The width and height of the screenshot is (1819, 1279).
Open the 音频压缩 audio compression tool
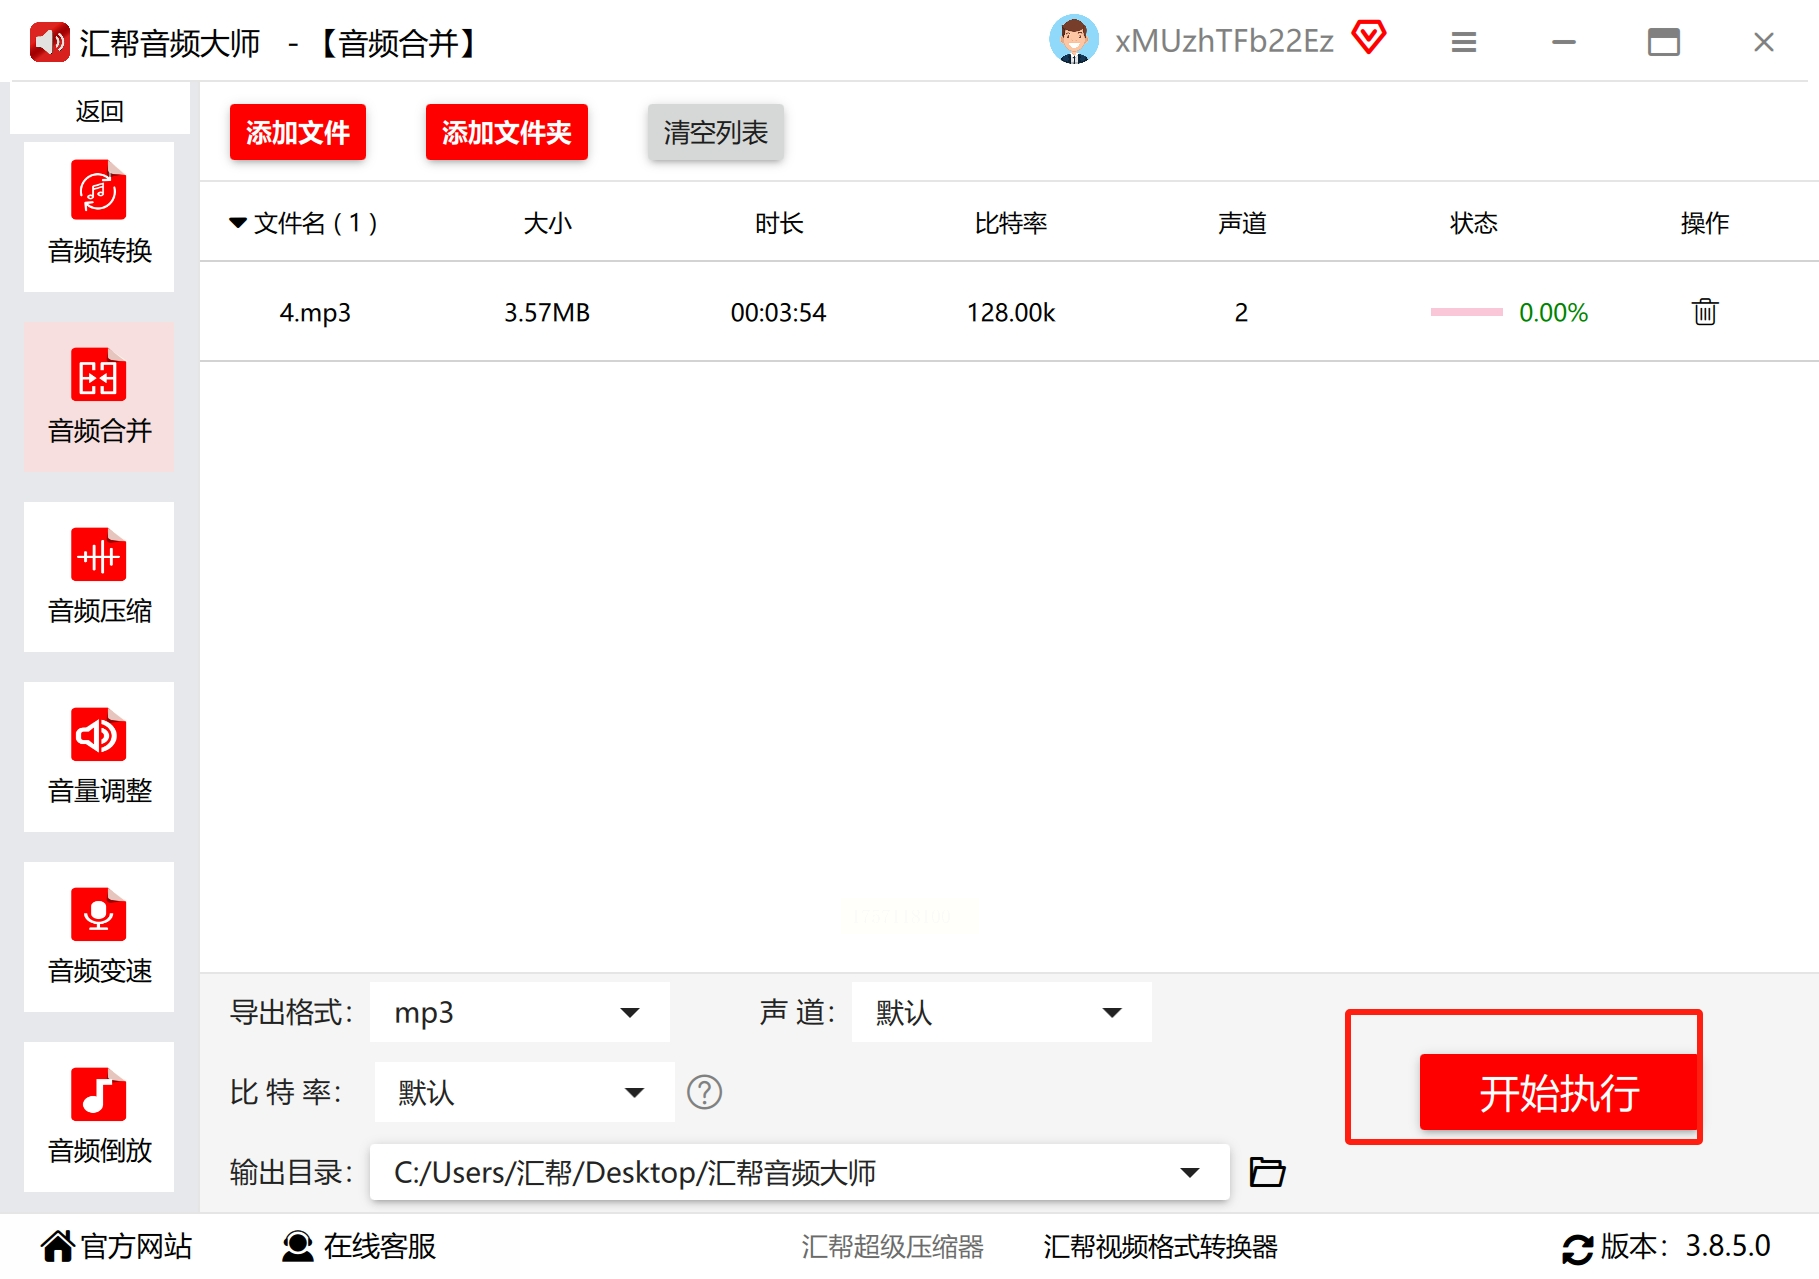pyautogui.click(x=99, y=577)
